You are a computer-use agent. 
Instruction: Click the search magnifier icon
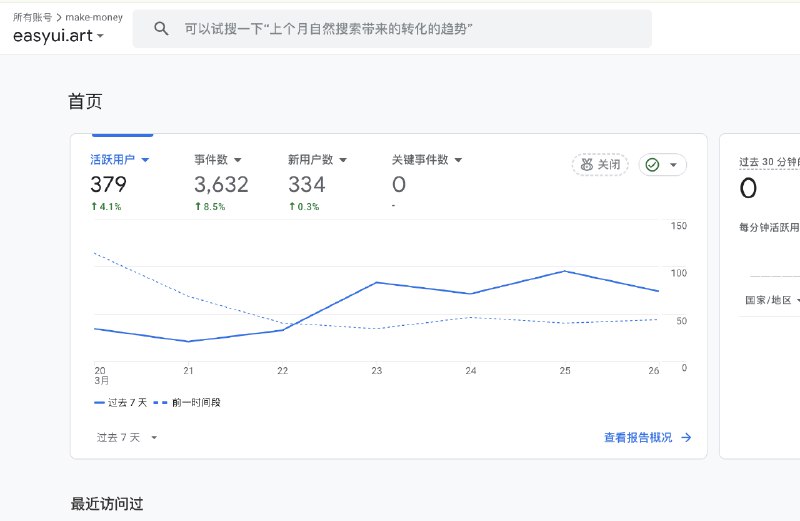click(161, 29)
